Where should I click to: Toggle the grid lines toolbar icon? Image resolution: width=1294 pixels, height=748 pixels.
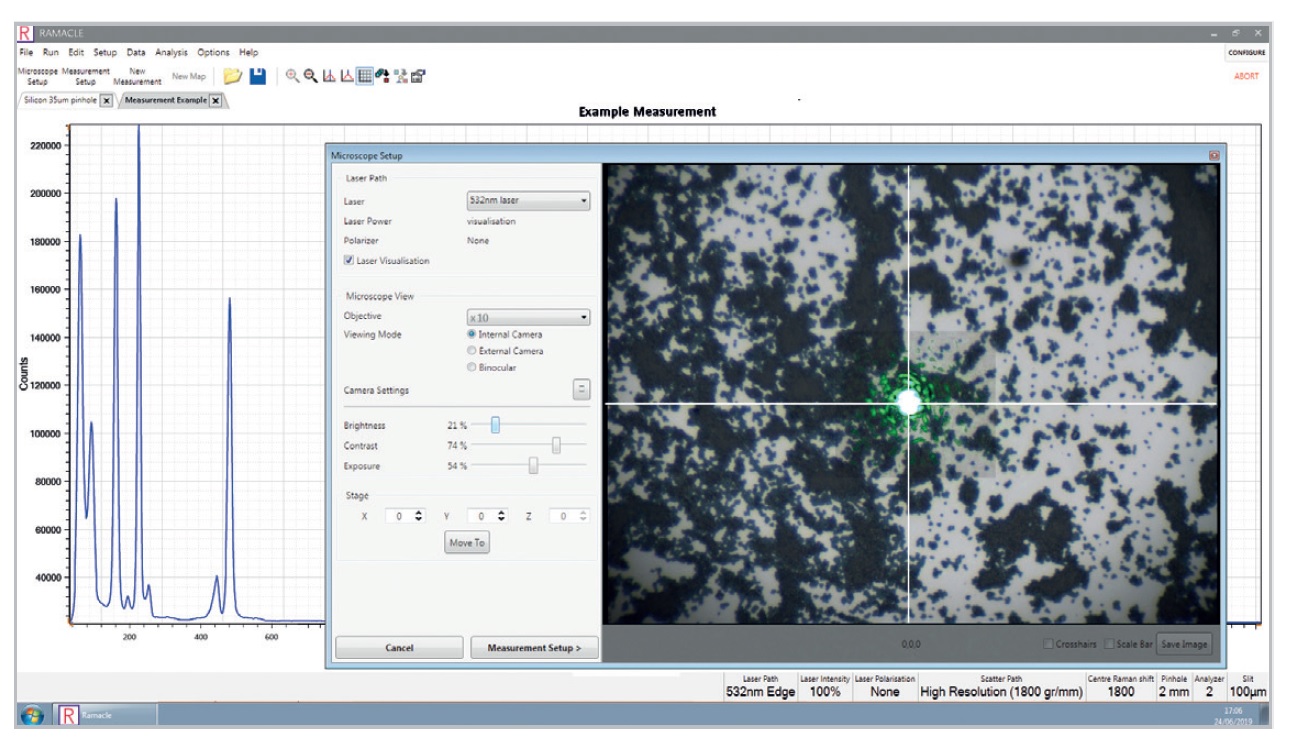tap(365, 76)
